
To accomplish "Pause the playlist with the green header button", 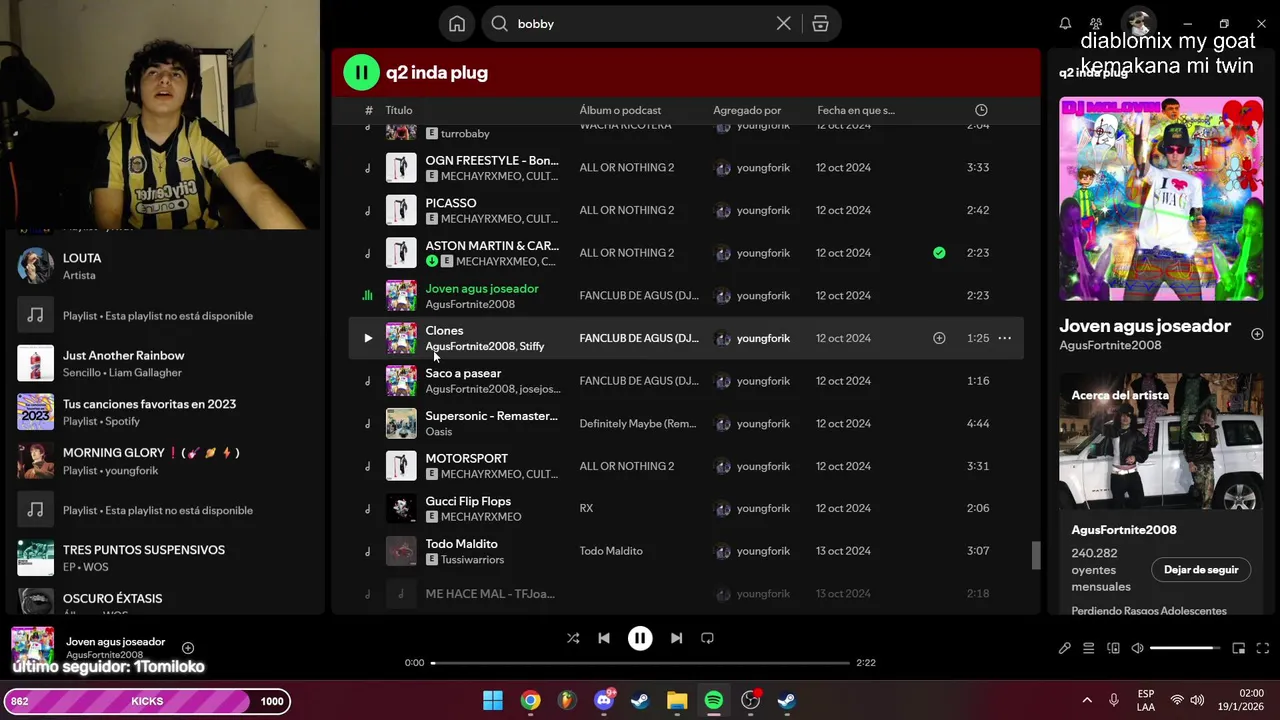I will [x=361, y=72].
